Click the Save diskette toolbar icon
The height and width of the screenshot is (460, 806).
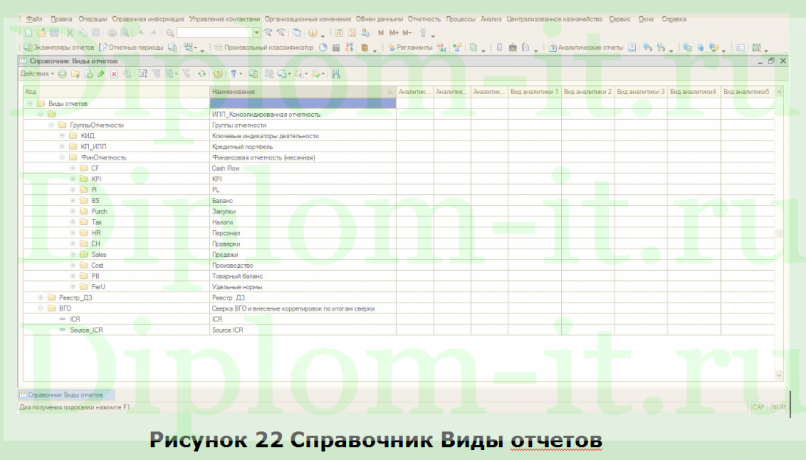point(54,33)
